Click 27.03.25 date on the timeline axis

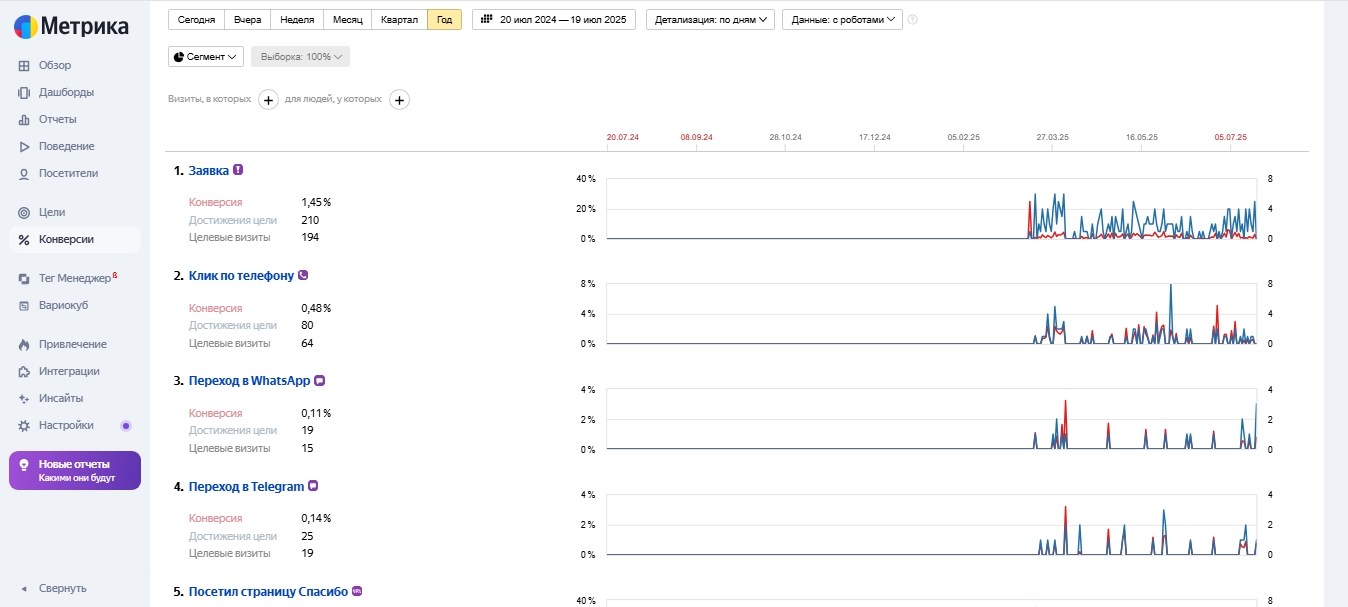(1052, 136)
